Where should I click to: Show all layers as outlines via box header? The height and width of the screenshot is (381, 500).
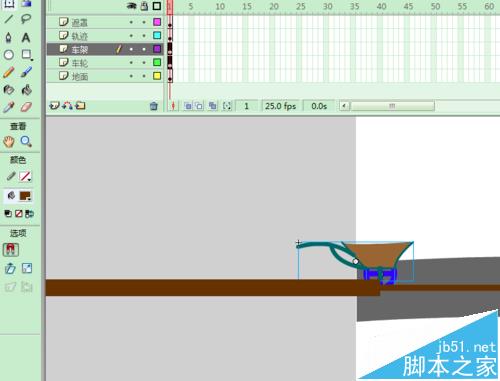point(157,6)
